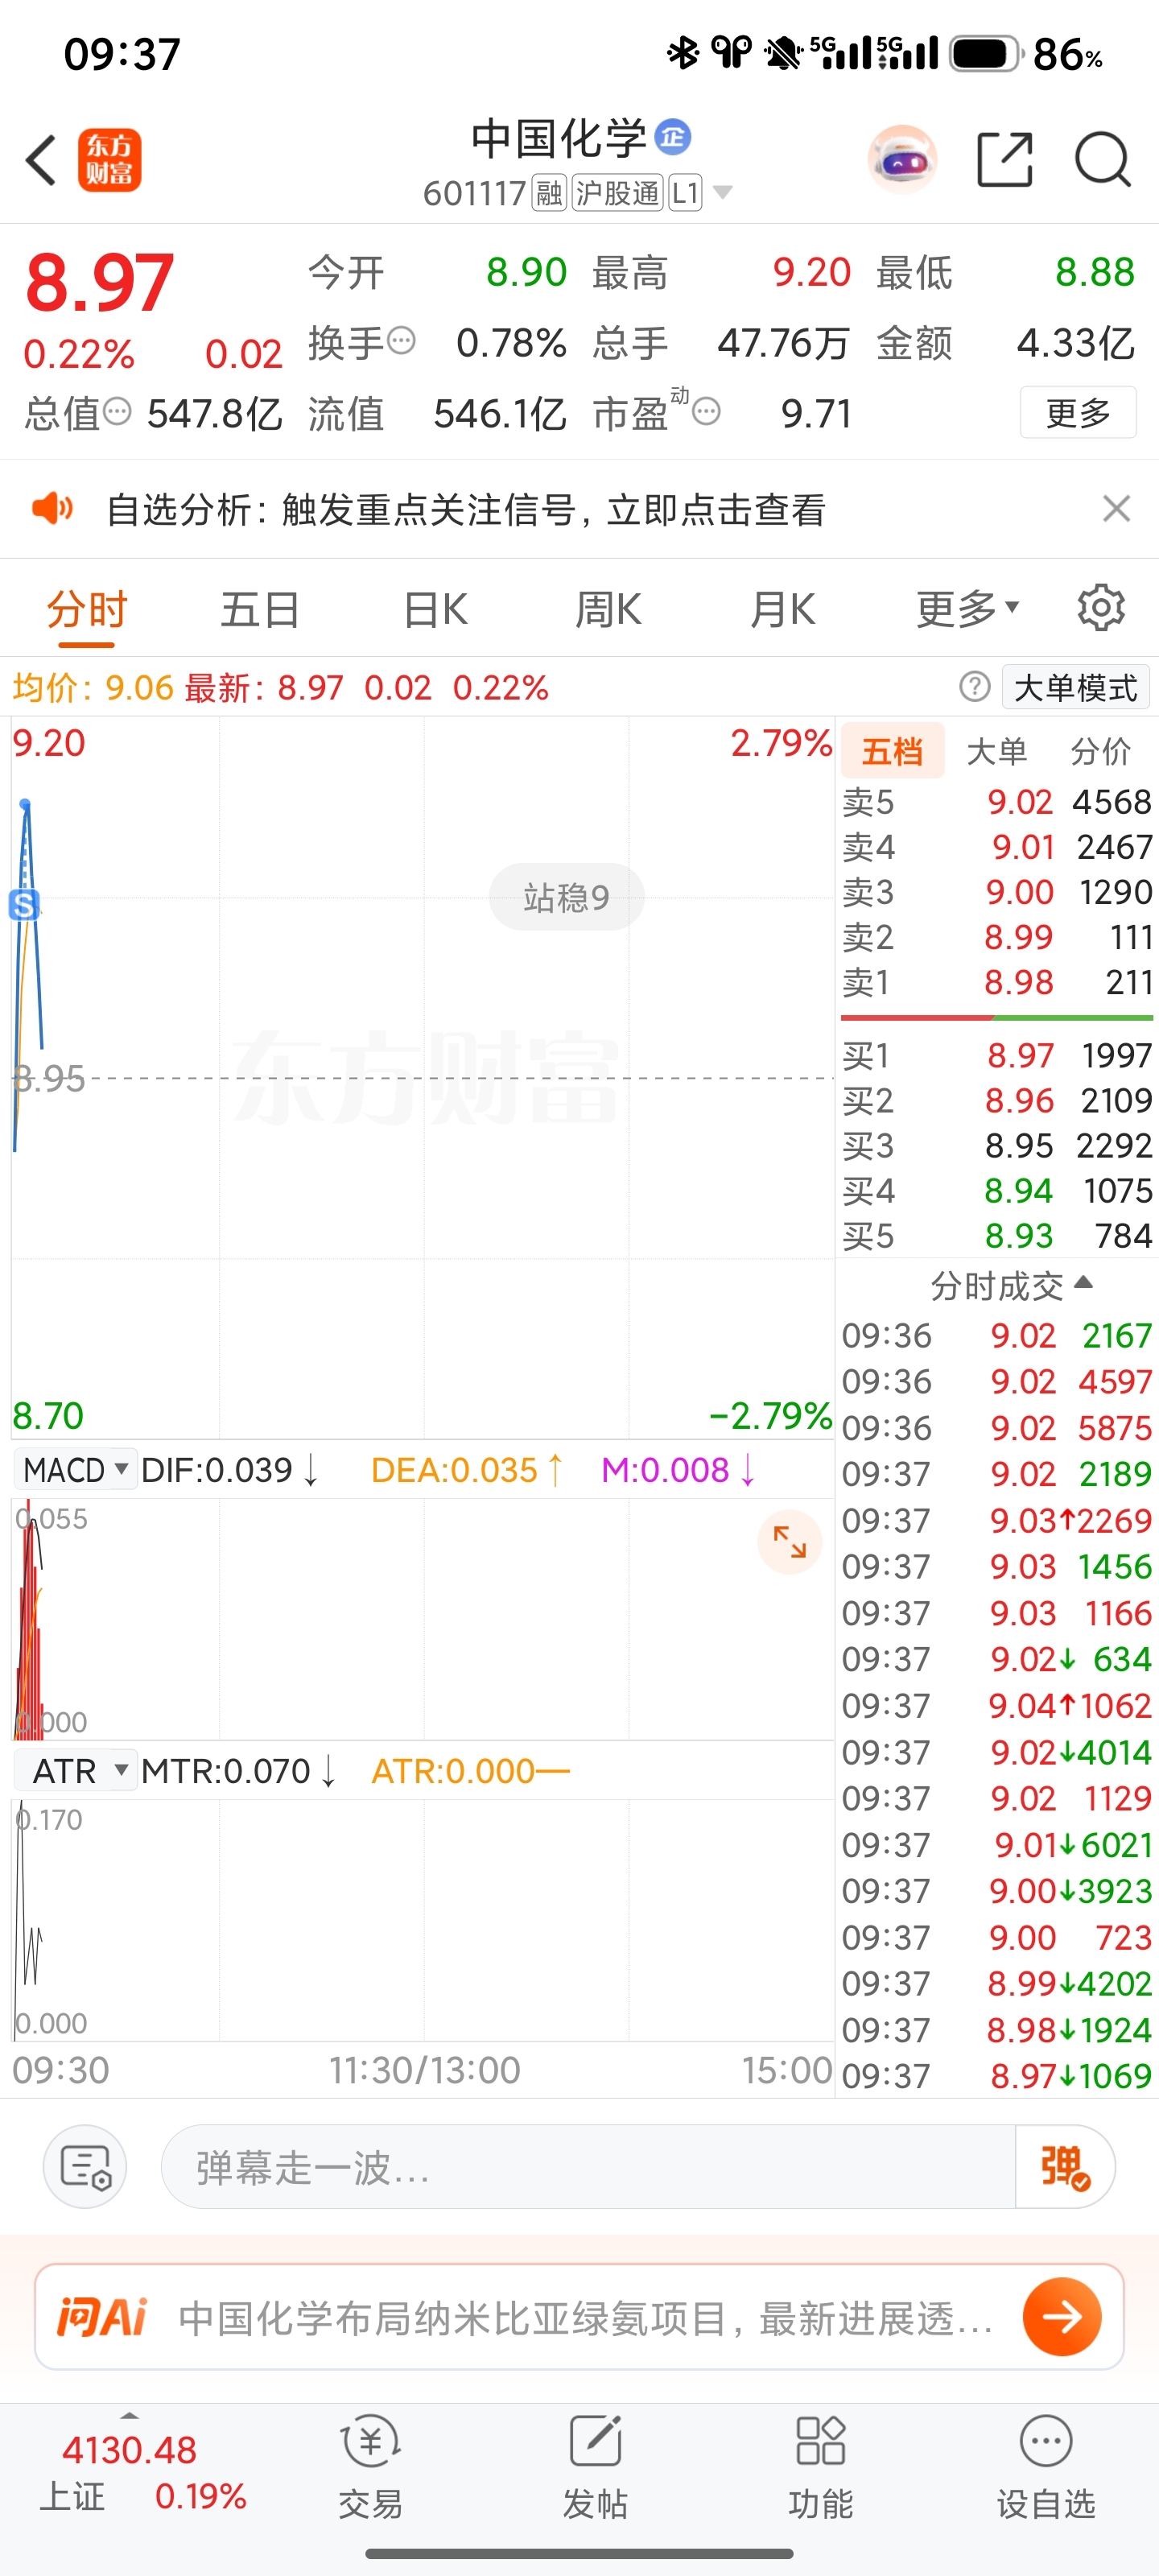The image size is (1159, 2576).
Task: Tap the 中国化学 stock title
Action: (x=559, y=138)
